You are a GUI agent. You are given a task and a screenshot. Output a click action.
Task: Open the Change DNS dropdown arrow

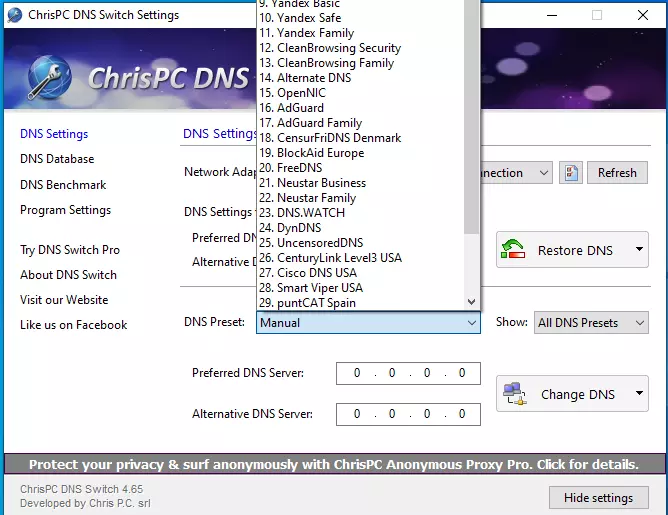point(638,394)
